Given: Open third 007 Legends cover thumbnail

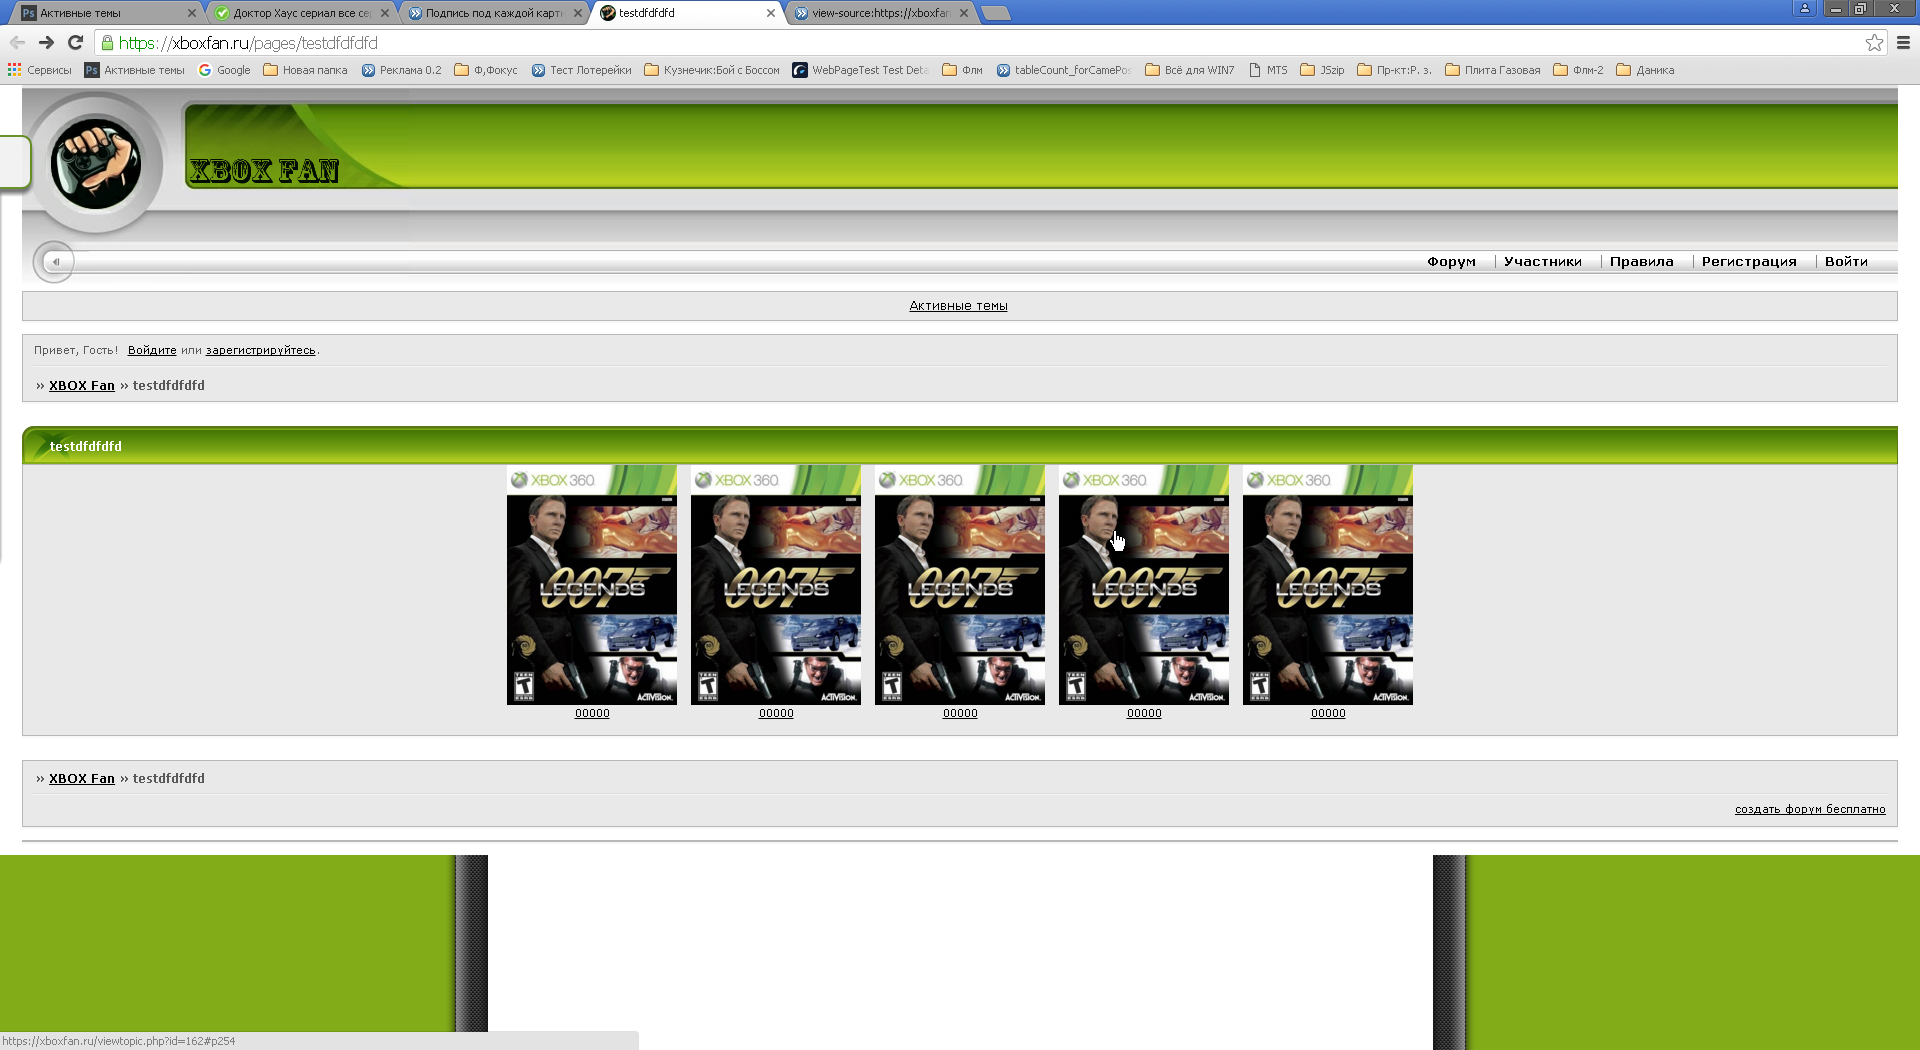Looking at the screenshot, I should tap(960, 585).
